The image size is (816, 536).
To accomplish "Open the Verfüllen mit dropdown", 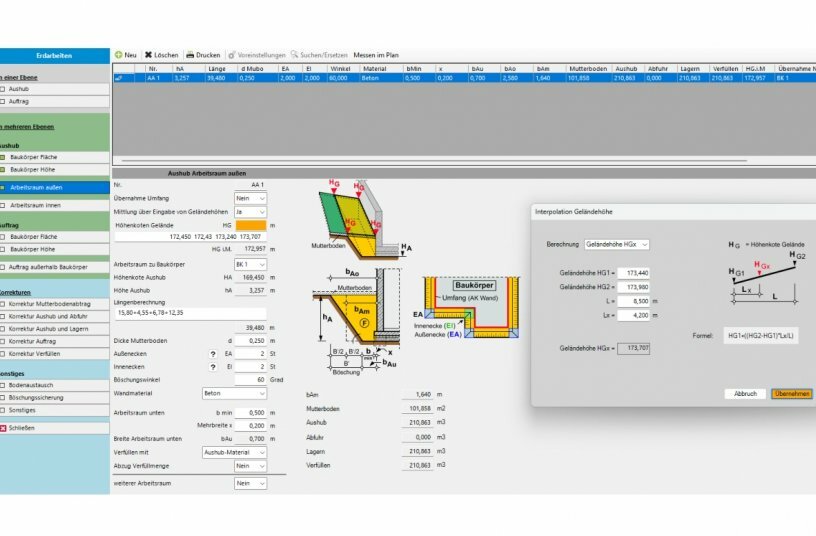I will click(x=234, y=453).
